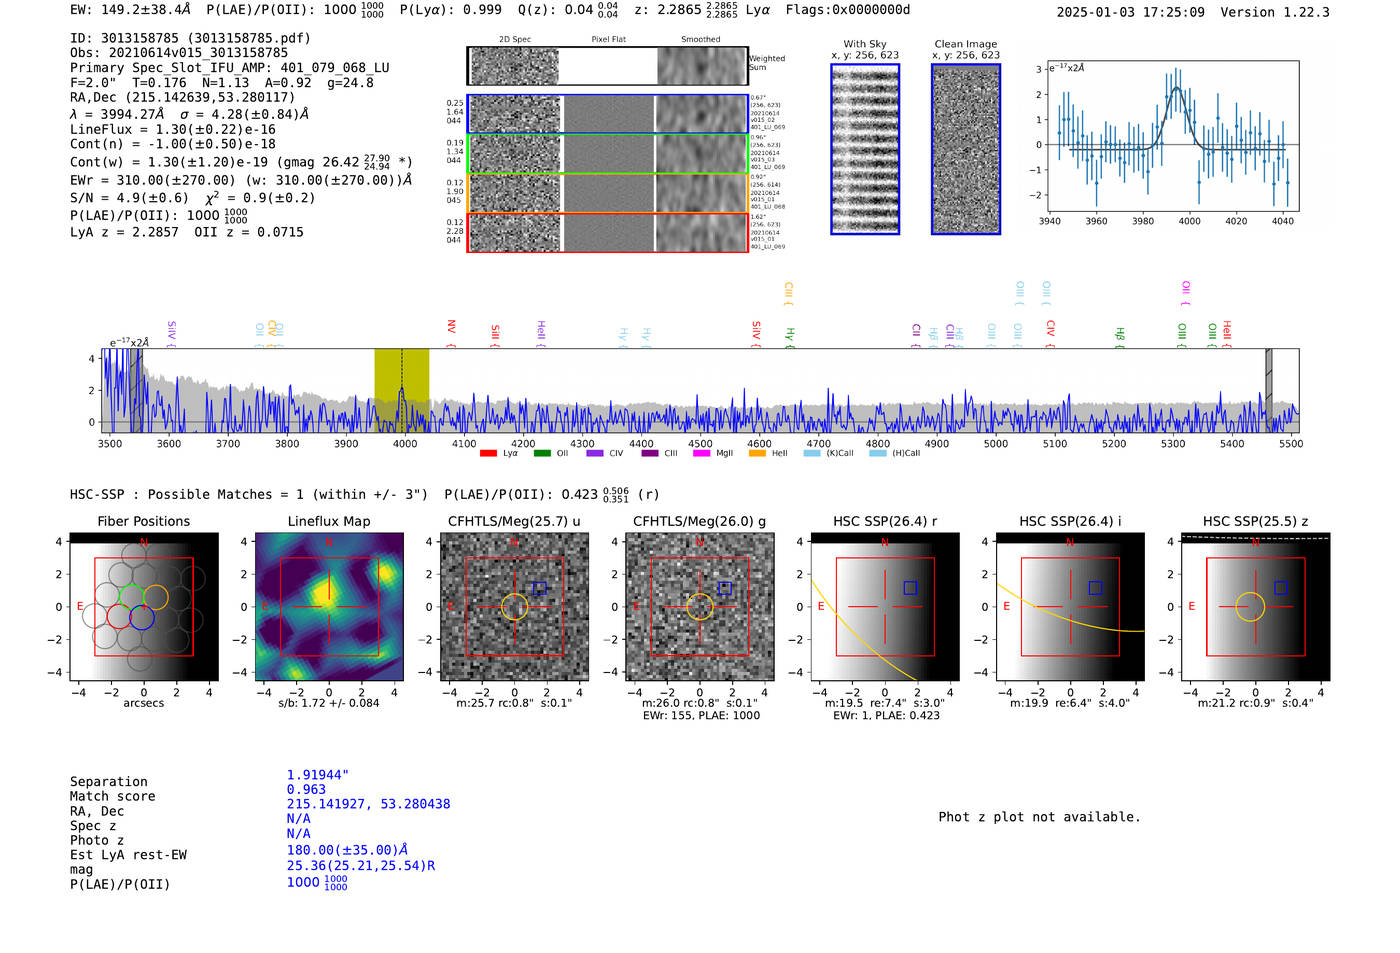The width and height of the screenshot is (1400, 953).
Task: Click the Flags:0x0000000d value
Action: click(x=848, y=10)
